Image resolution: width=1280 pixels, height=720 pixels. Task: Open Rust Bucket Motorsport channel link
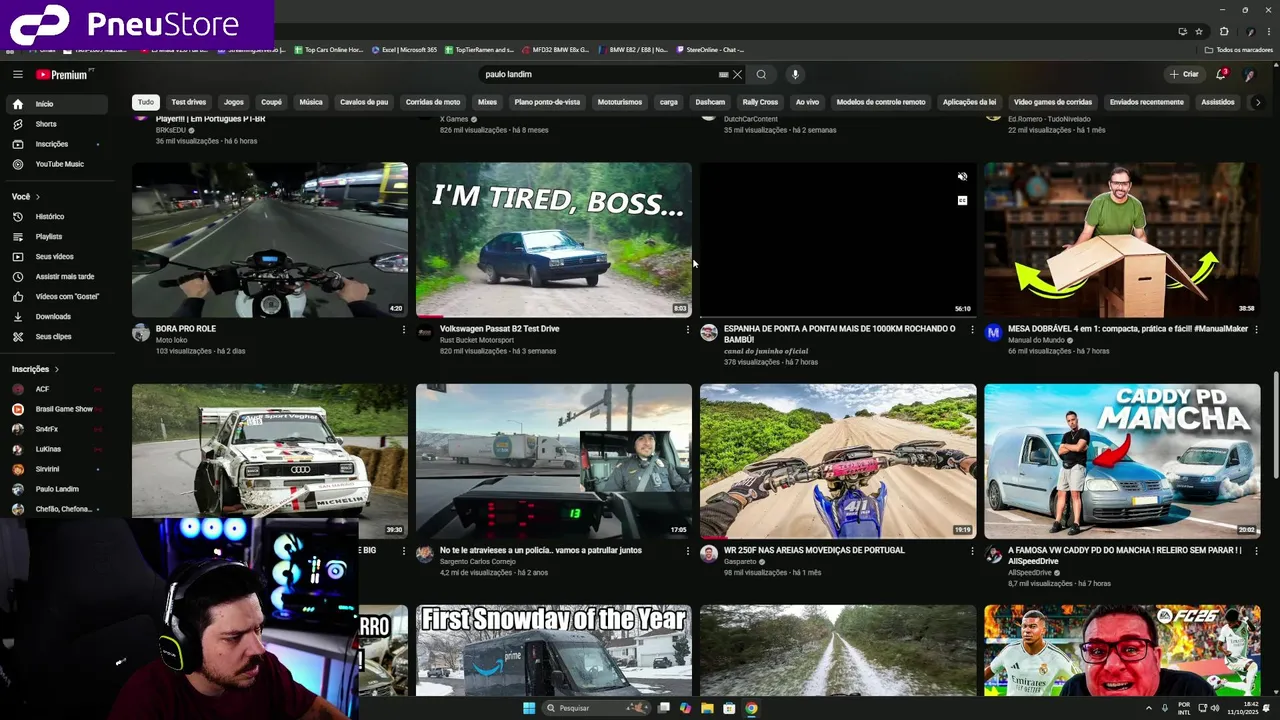(x=477, y=340)
